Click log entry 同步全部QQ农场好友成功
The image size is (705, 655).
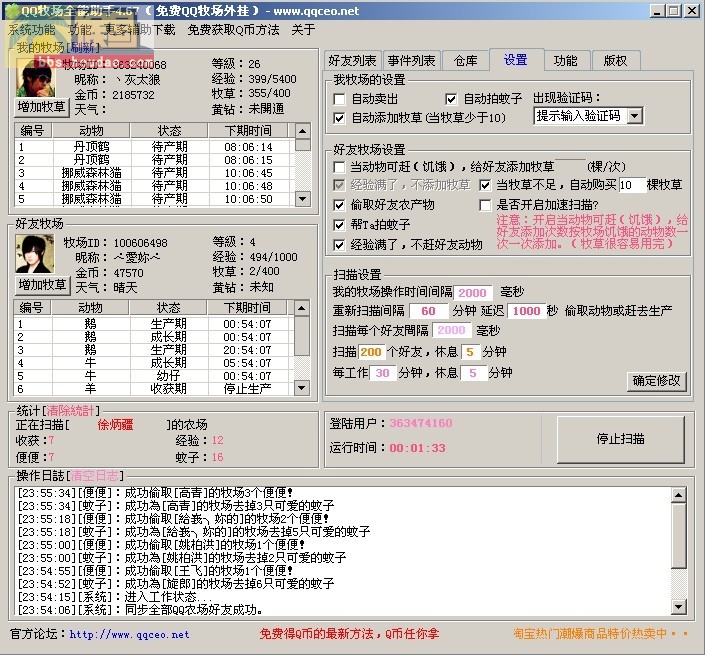tap(140, 610)
